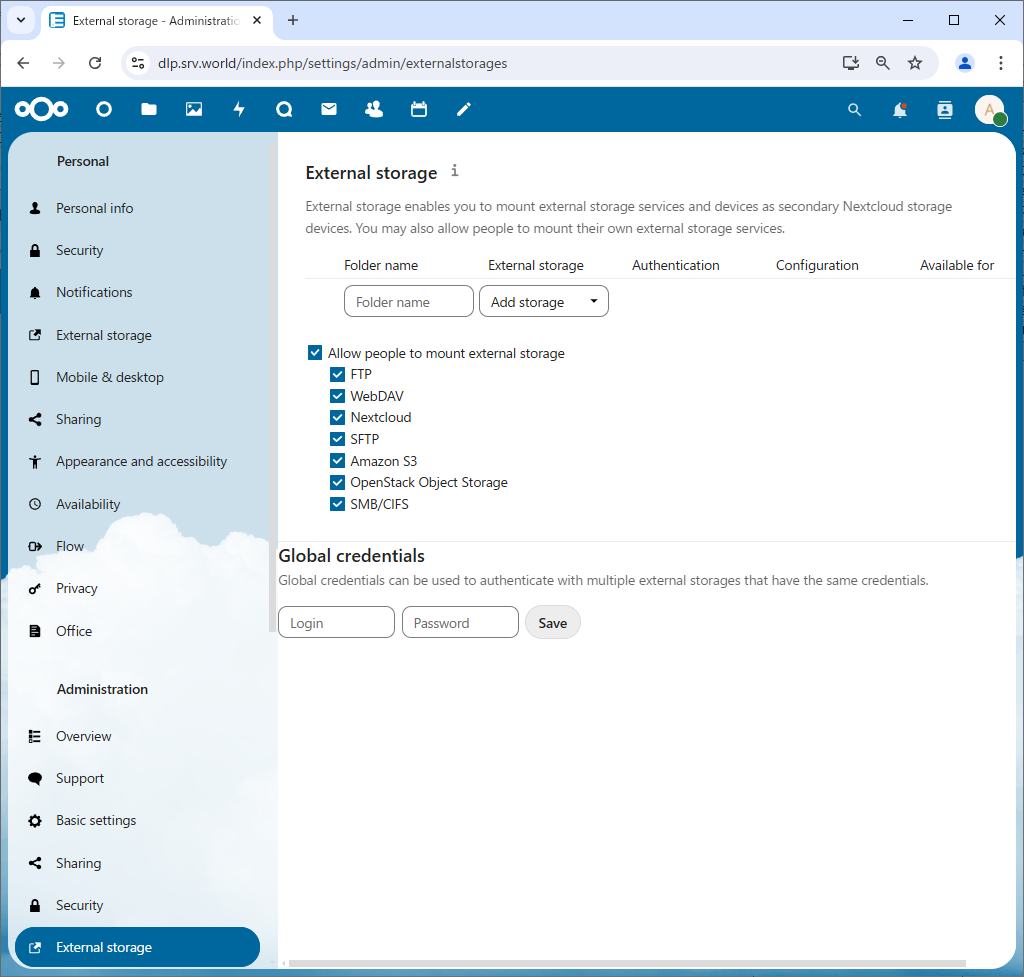The height and width of the screenshot is (977, 1024).
Task: Click the Folder name input field
Action: pos(408,302)
